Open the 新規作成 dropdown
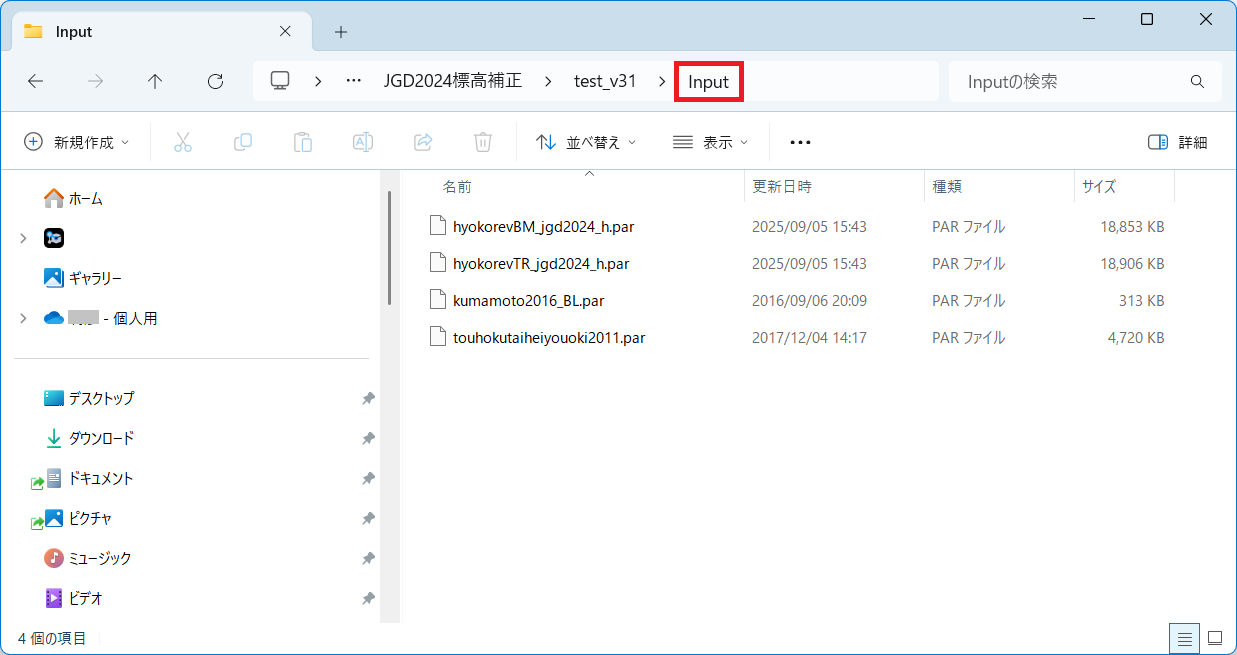 [x=77, y=142]
